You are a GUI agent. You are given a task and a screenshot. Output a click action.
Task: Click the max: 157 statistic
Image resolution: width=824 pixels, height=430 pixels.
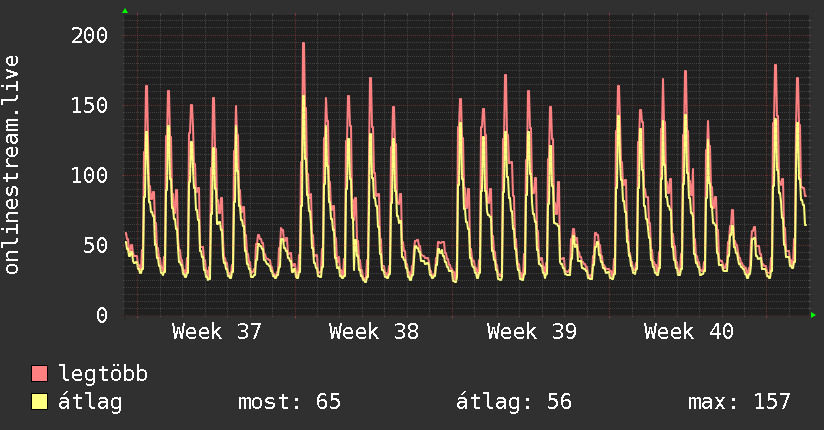tap(739, 402)
